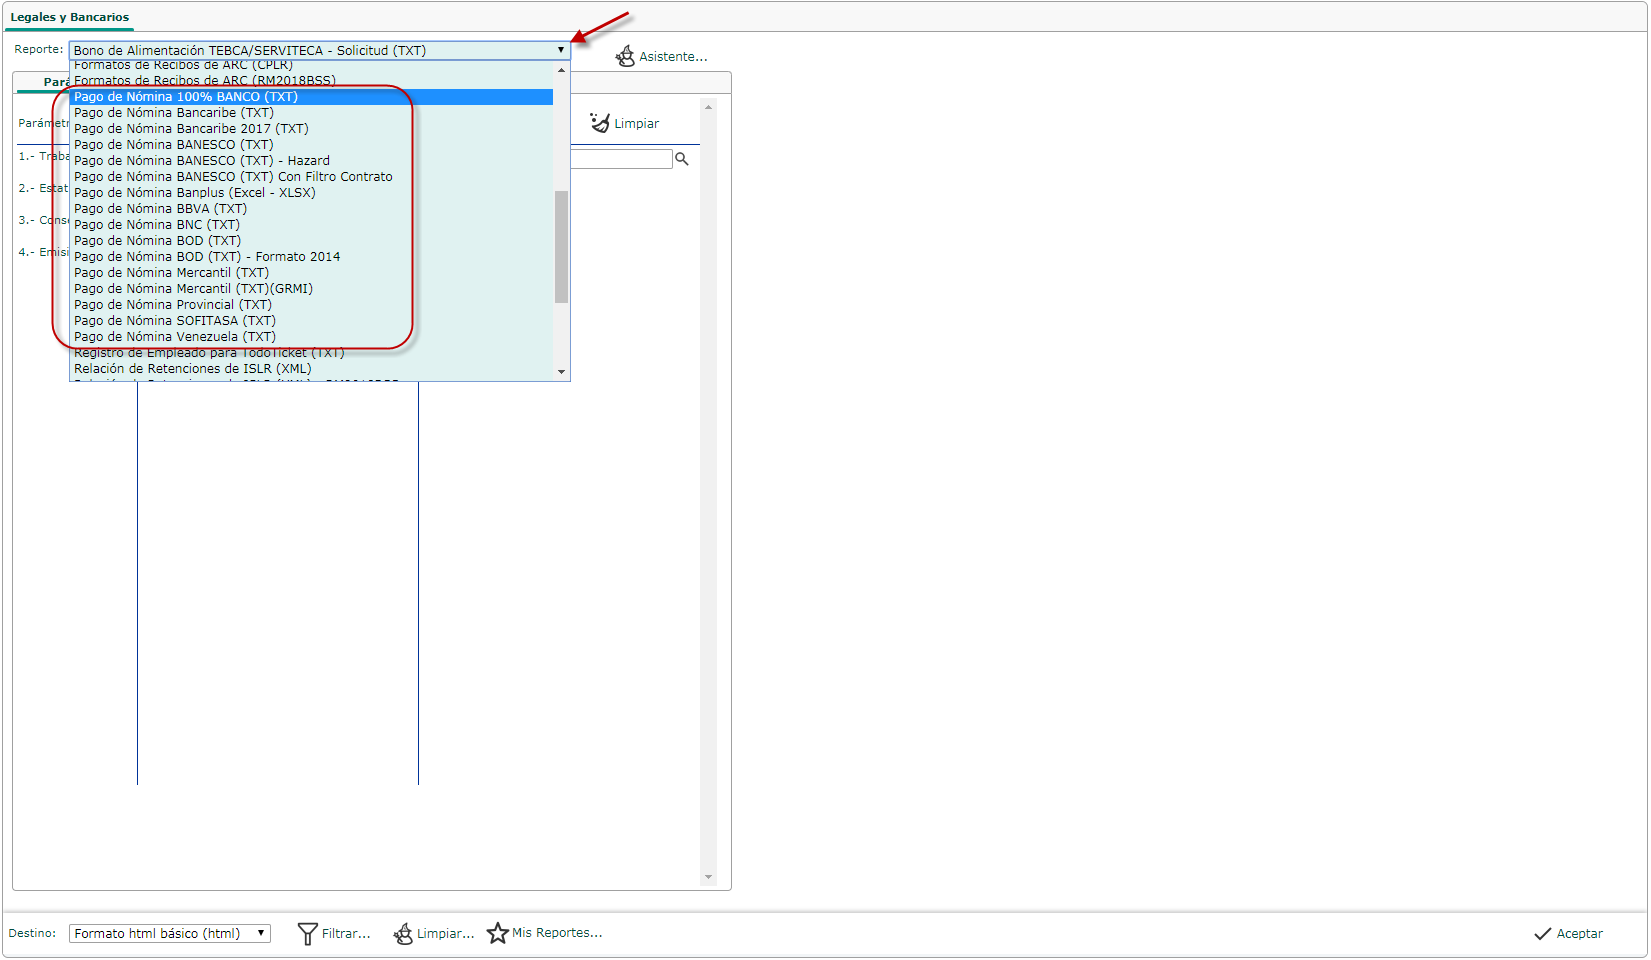Click the Limpiar broom icon in parameters
This screenshot has height=960, width=1651.
(600, 123)
